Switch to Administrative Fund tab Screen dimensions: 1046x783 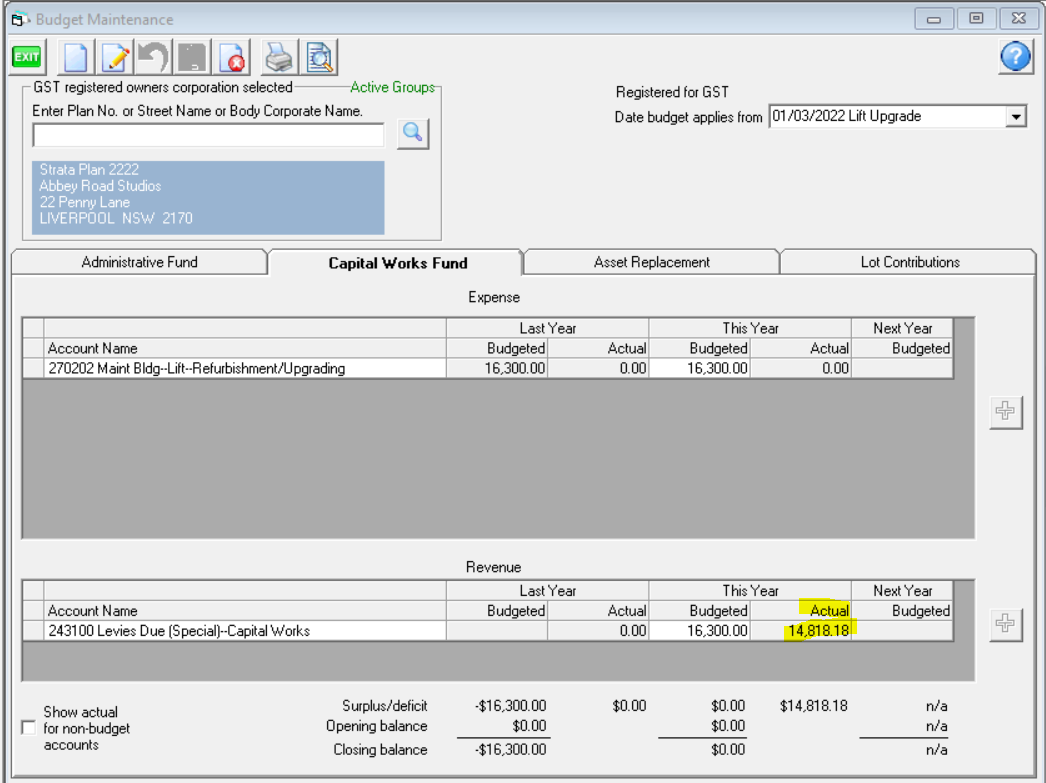click(x=139, y=263)
